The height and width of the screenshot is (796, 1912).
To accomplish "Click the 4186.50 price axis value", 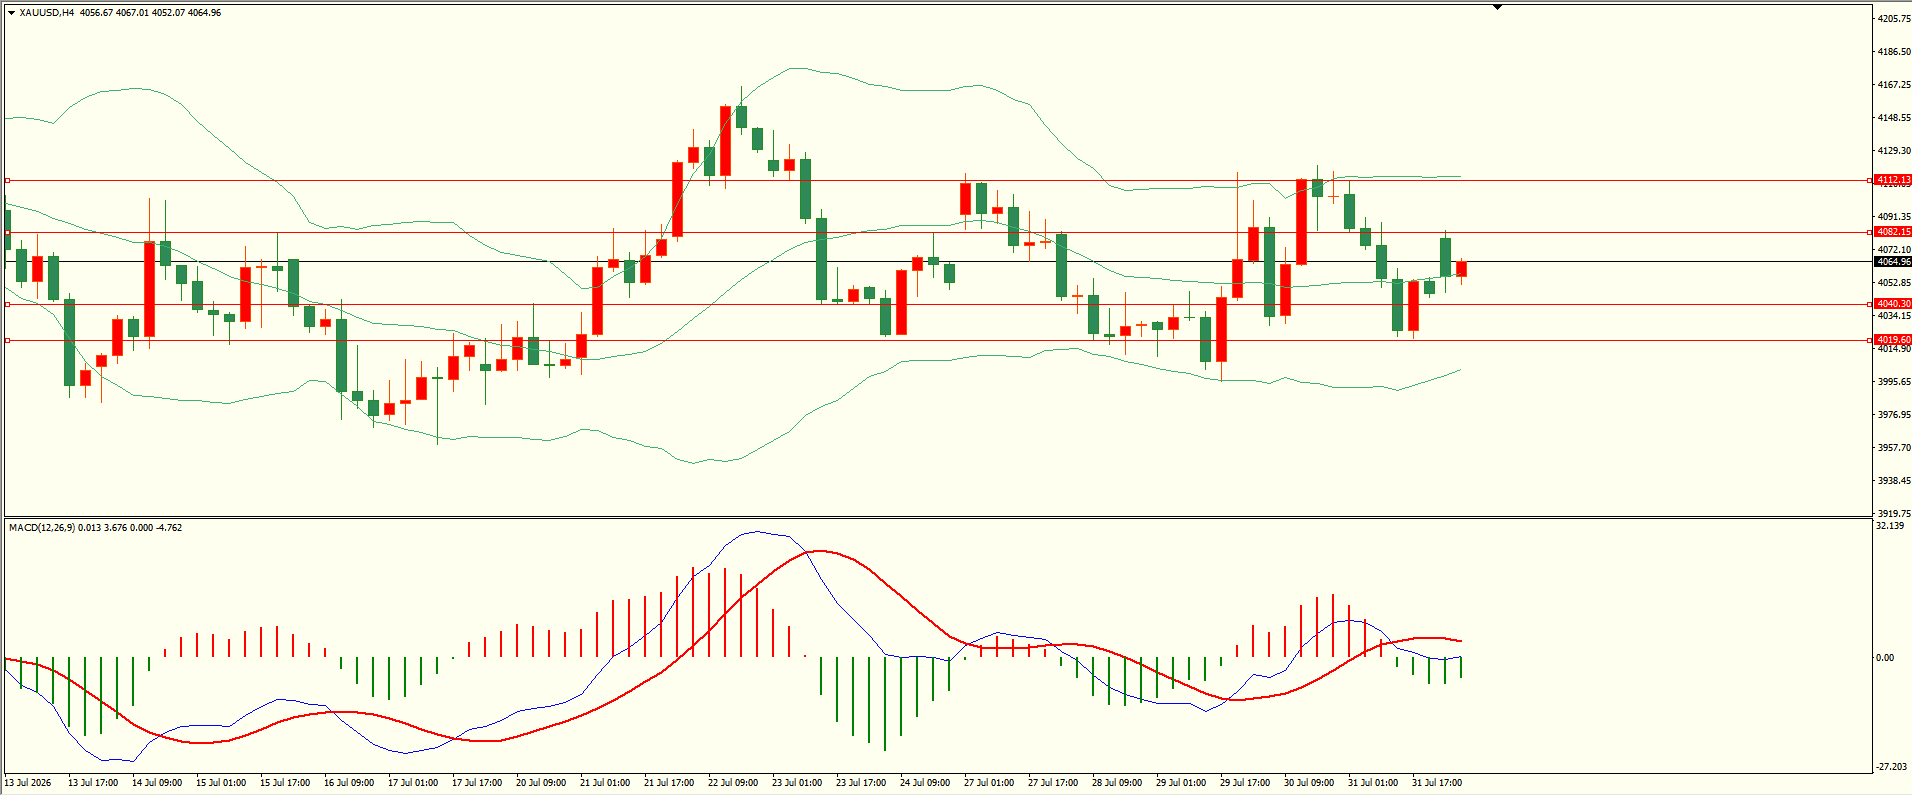I will [1894, 52].
